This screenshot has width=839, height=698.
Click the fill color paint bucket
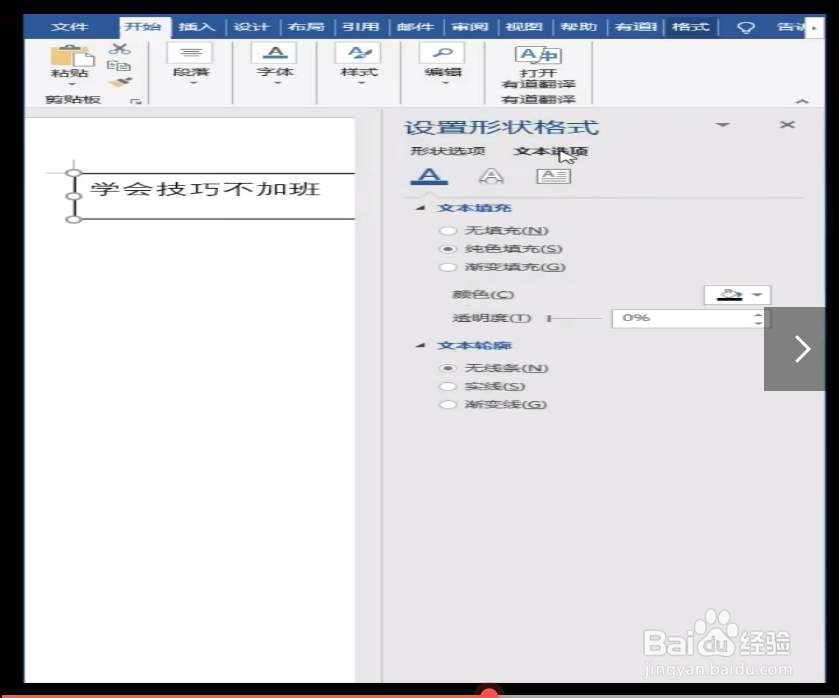click(x=730, y=295)
